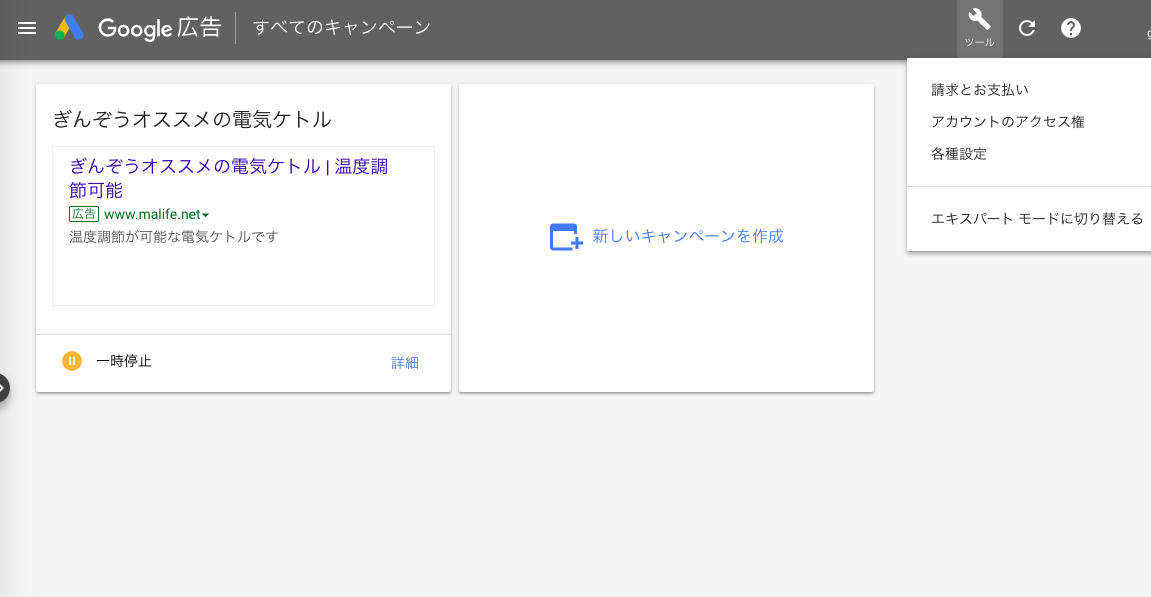Image resolution: width=1151 pixels, height=597 pixels.
Task: Open the www.malife.net dropdown arrow
Action: 206,215
